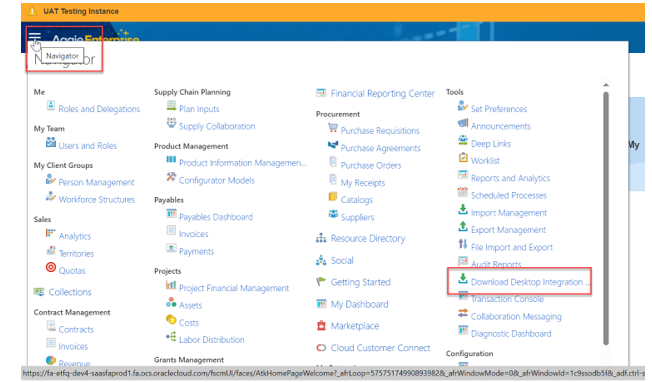Image resolution: width=652 pixels, height=382 pixels.
Task: Open Users and Roles link
Action: [88, 146]
